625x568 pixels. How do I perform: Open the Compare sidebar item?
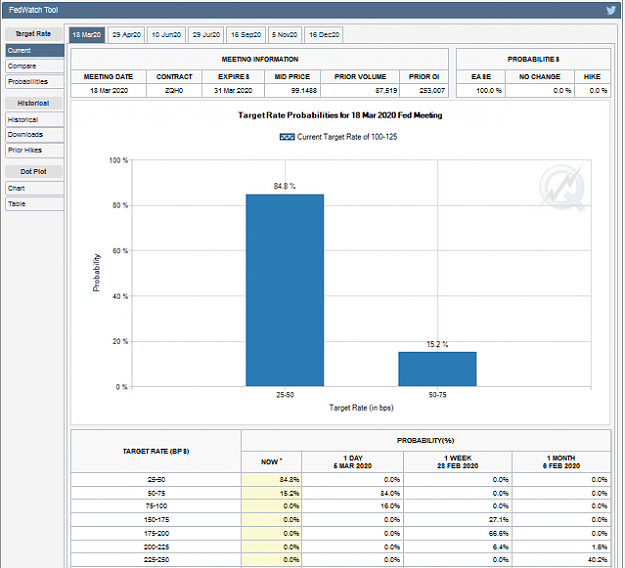coord(35,66)
